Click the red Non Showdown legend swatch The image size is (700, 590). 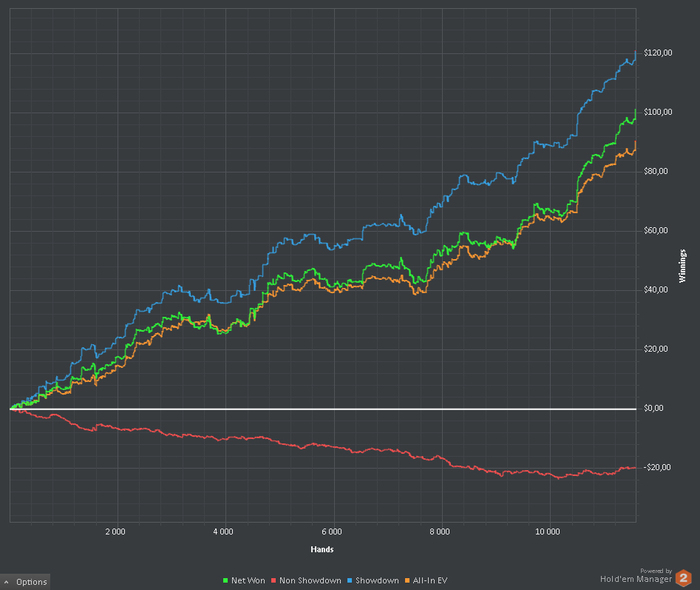pos(274,581)
